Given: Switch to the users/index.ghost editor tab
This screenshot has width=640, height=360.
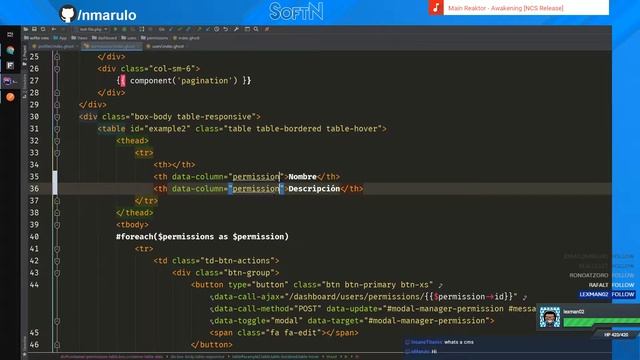Looking at the screenshot, I should coord(165,47).
